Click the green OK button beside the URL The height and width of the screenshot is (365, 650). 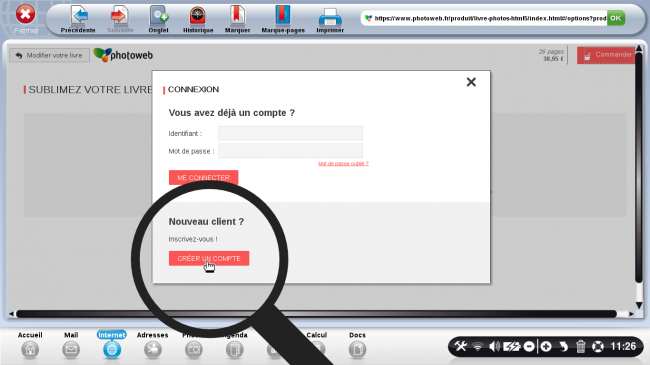616,18
